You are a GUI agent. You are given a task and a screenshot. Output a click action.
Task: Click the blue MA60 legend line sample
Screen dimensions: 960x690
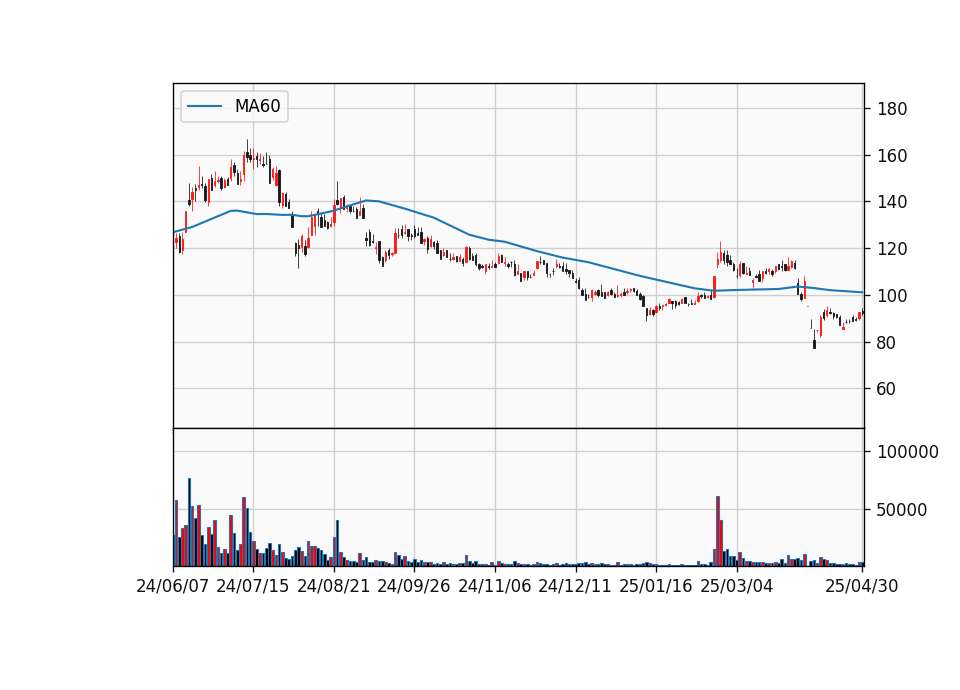(204, 106)
